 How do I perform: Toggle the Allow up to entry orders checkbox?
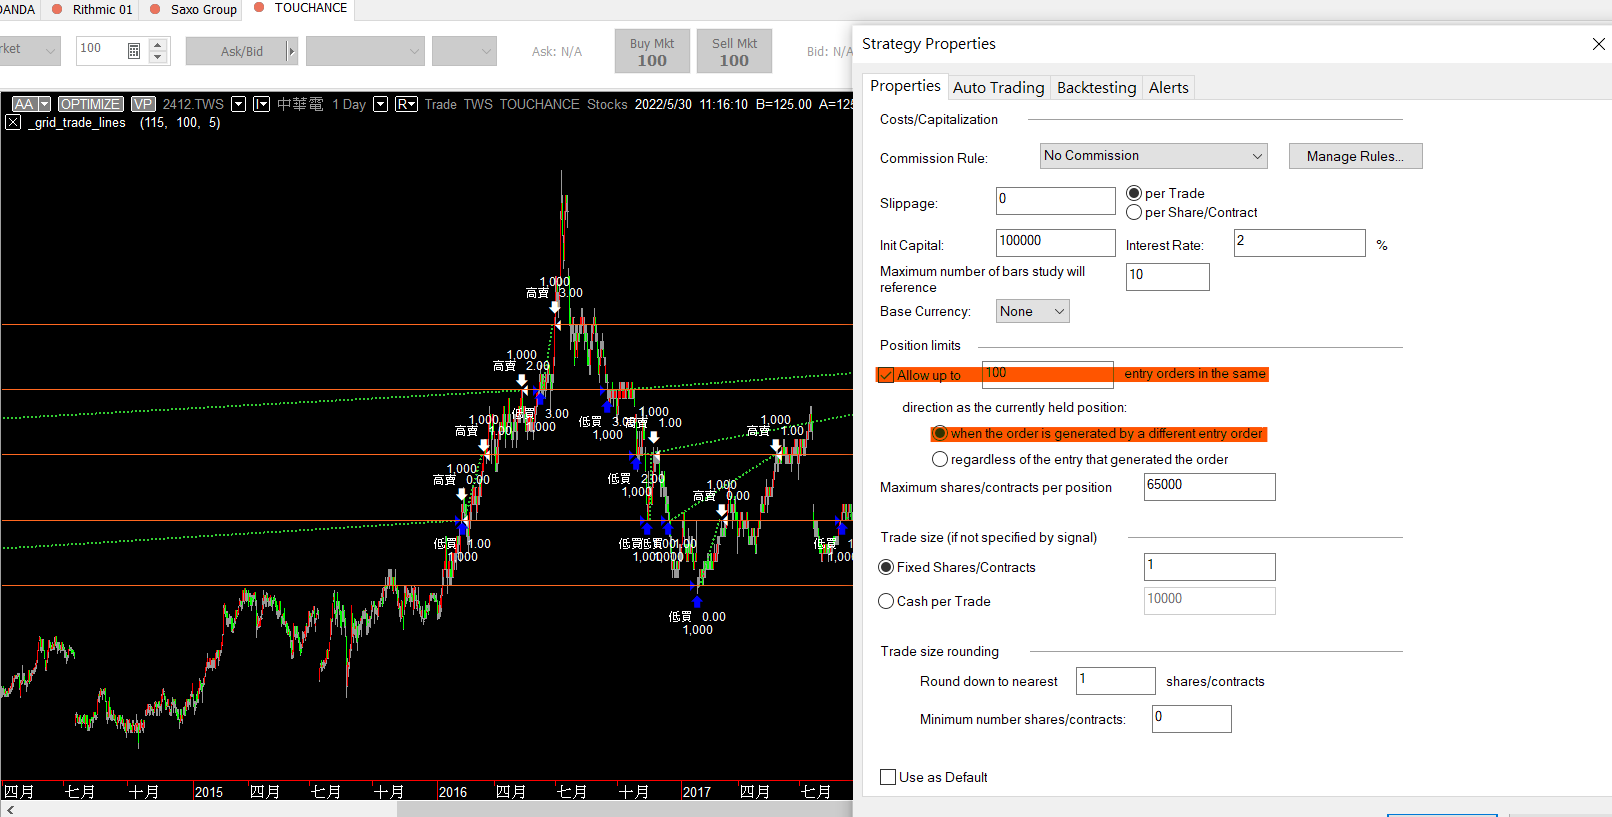tap(887, 375)
